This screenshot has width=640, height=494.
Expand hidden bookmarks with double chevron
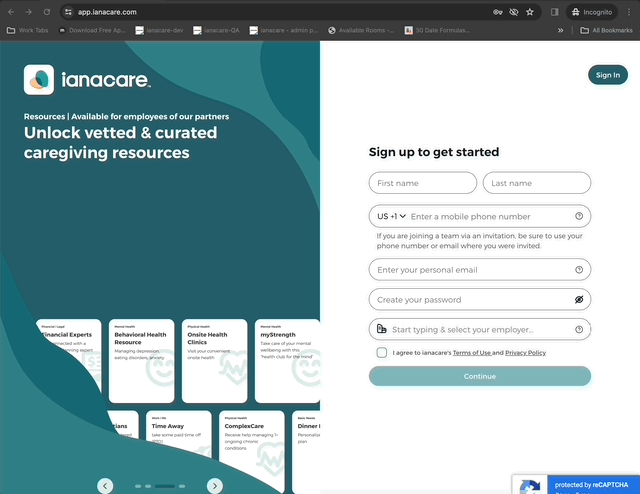pyautogui.click(x=560, y=30)
